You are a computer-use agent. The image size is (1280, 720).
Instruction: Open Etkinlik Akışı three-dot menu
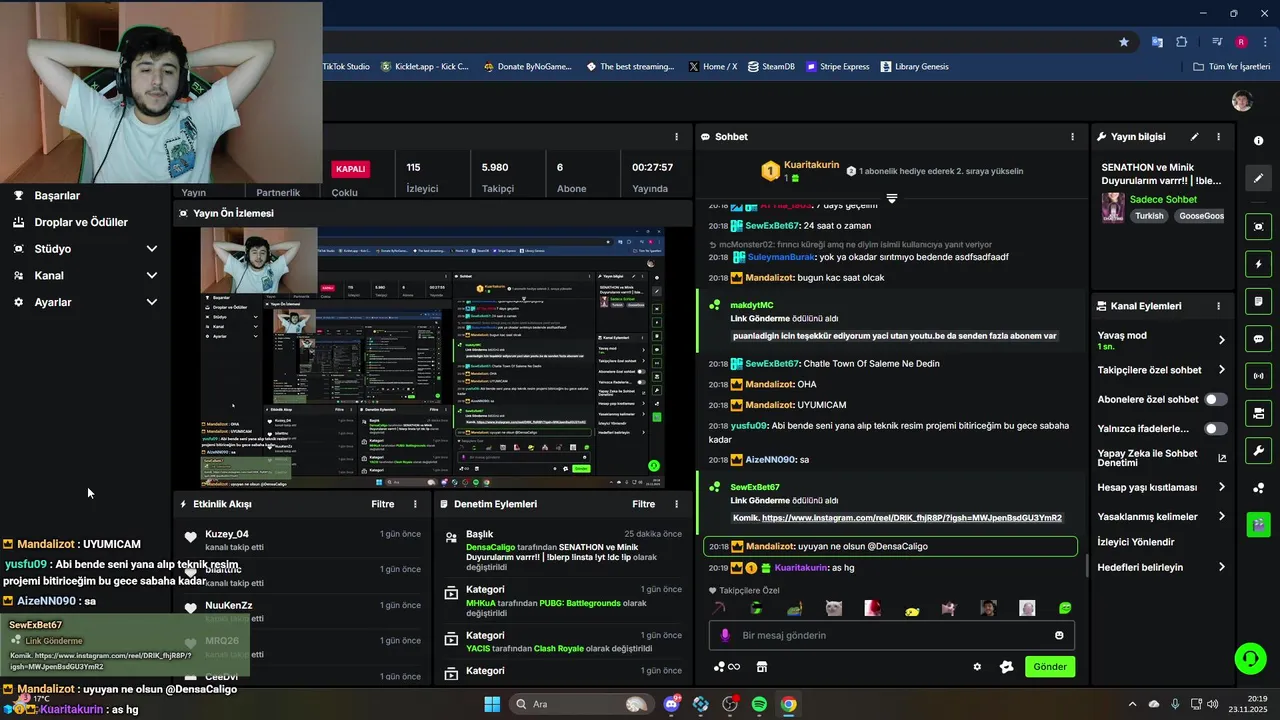tap(416, 504)
